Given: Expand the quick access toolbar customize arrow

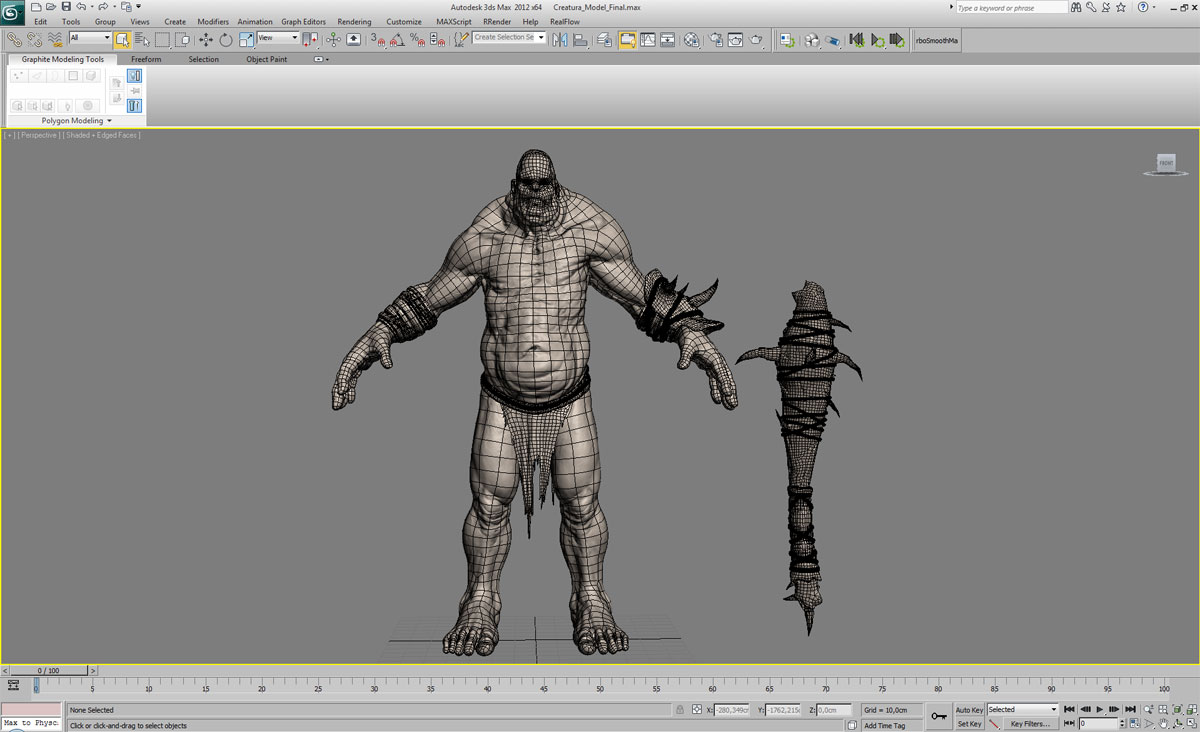Looking at the screenshot, I should coord(138,7).
